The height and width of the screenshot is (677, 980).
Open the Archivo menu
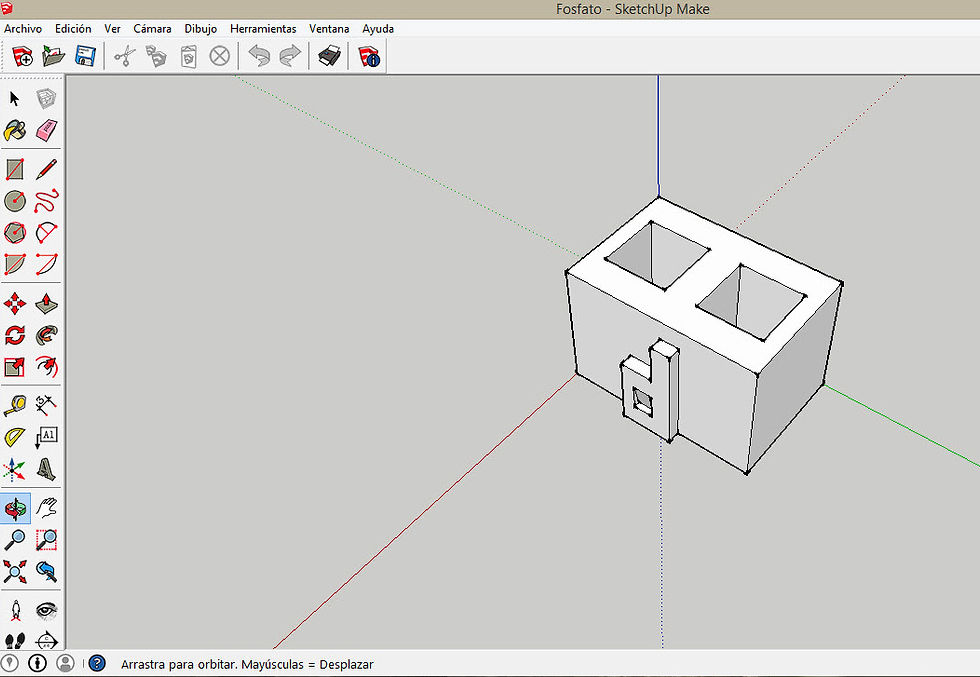23,29
